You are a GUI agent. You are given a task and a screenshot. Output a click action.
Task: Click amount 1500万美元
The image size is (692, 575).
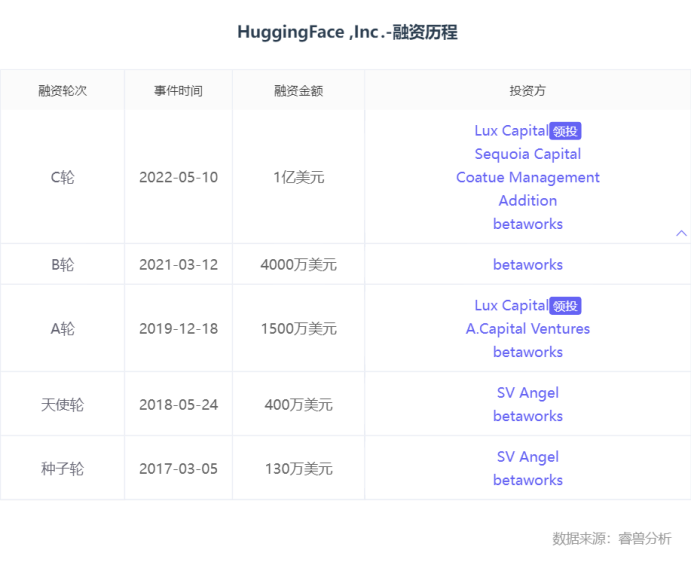tap(298, 329)
